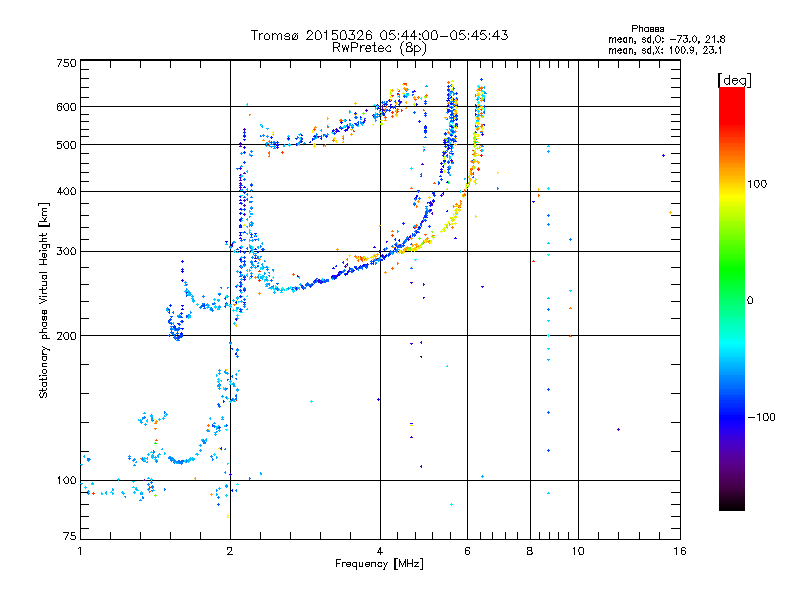
Task: Click the Frequency [MHz] axis label
Action: tap(379, 564)
